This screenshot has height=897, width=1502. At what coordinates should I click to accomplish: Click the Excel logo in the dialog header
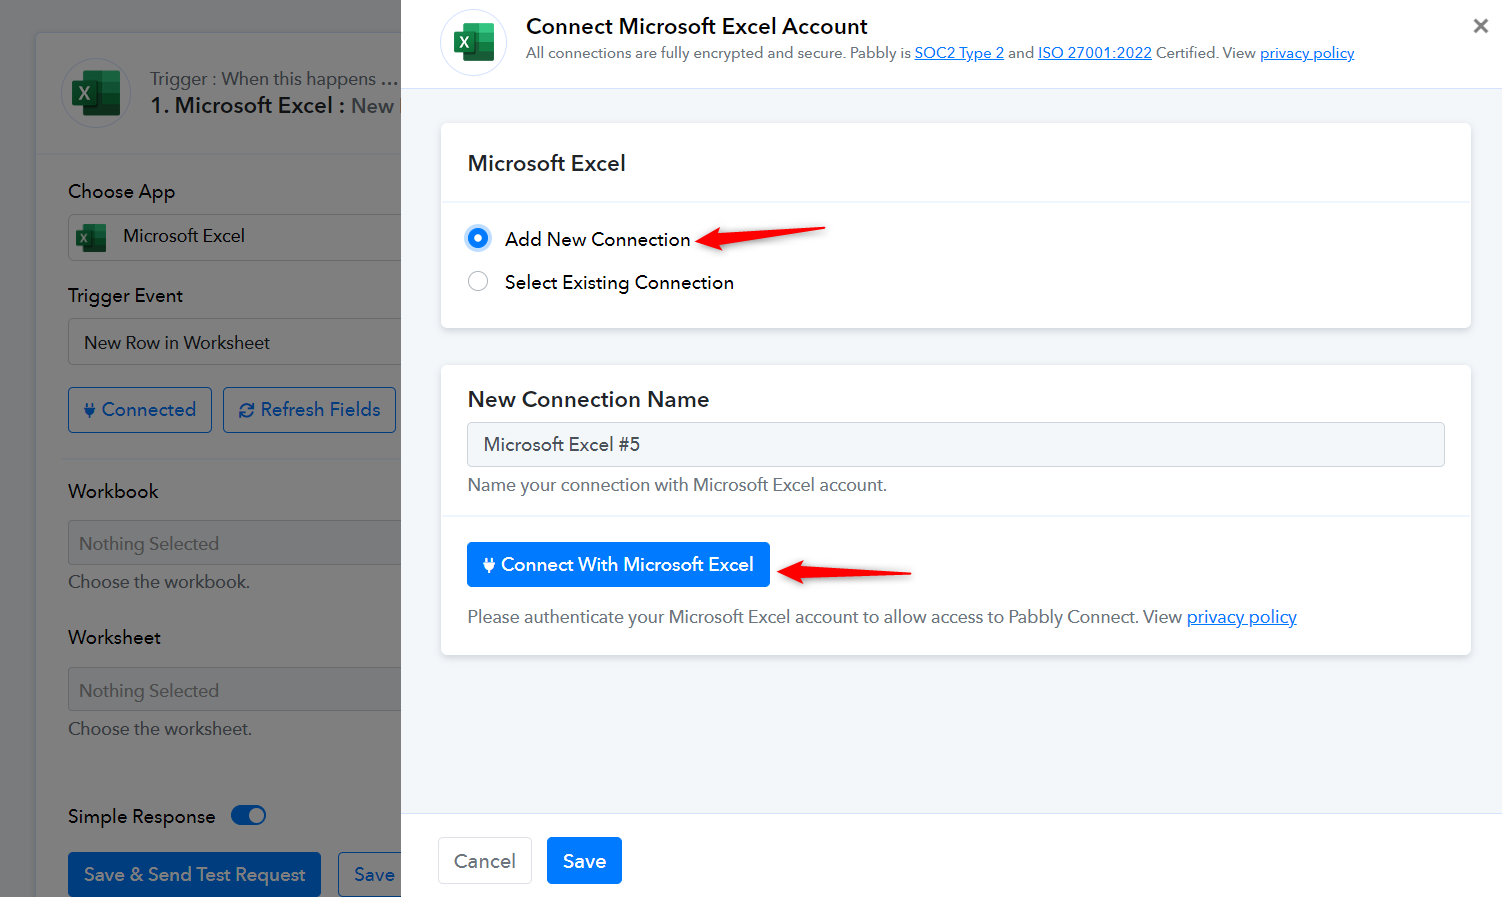(x=474, y=43)
